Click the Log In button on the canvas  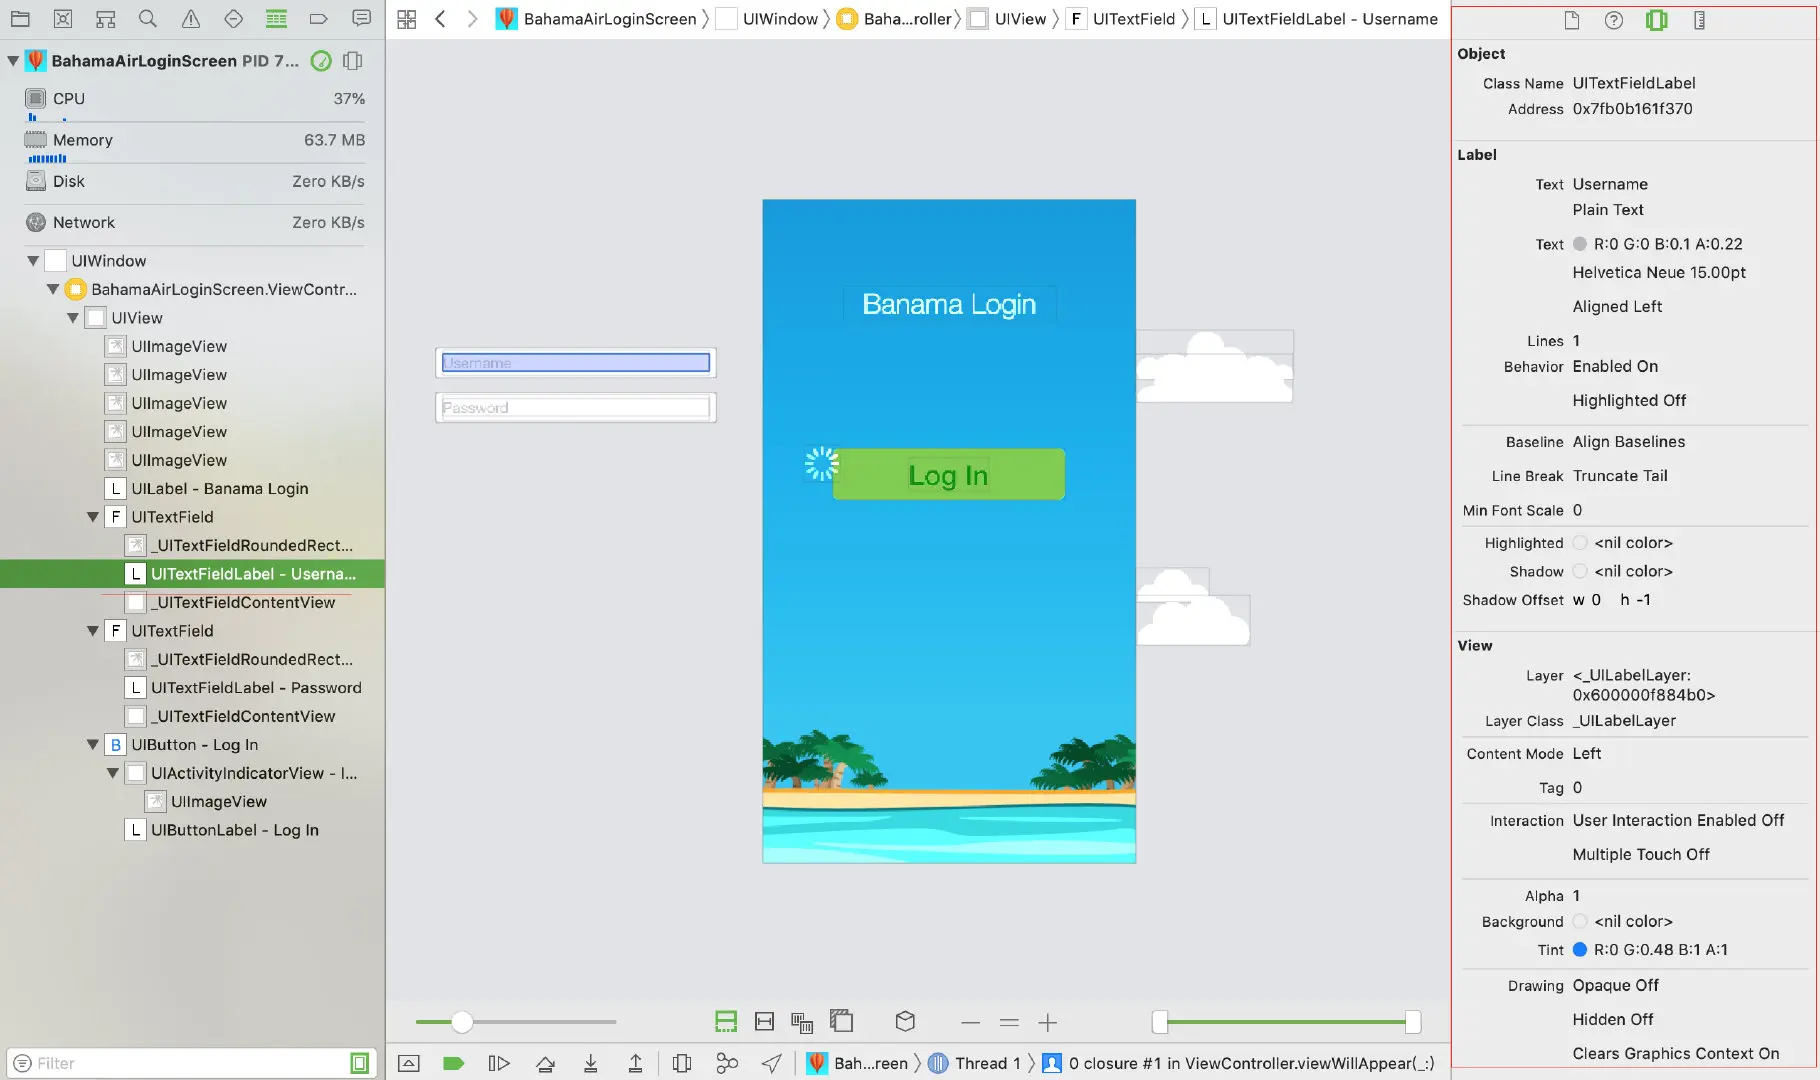coord(948,475)
